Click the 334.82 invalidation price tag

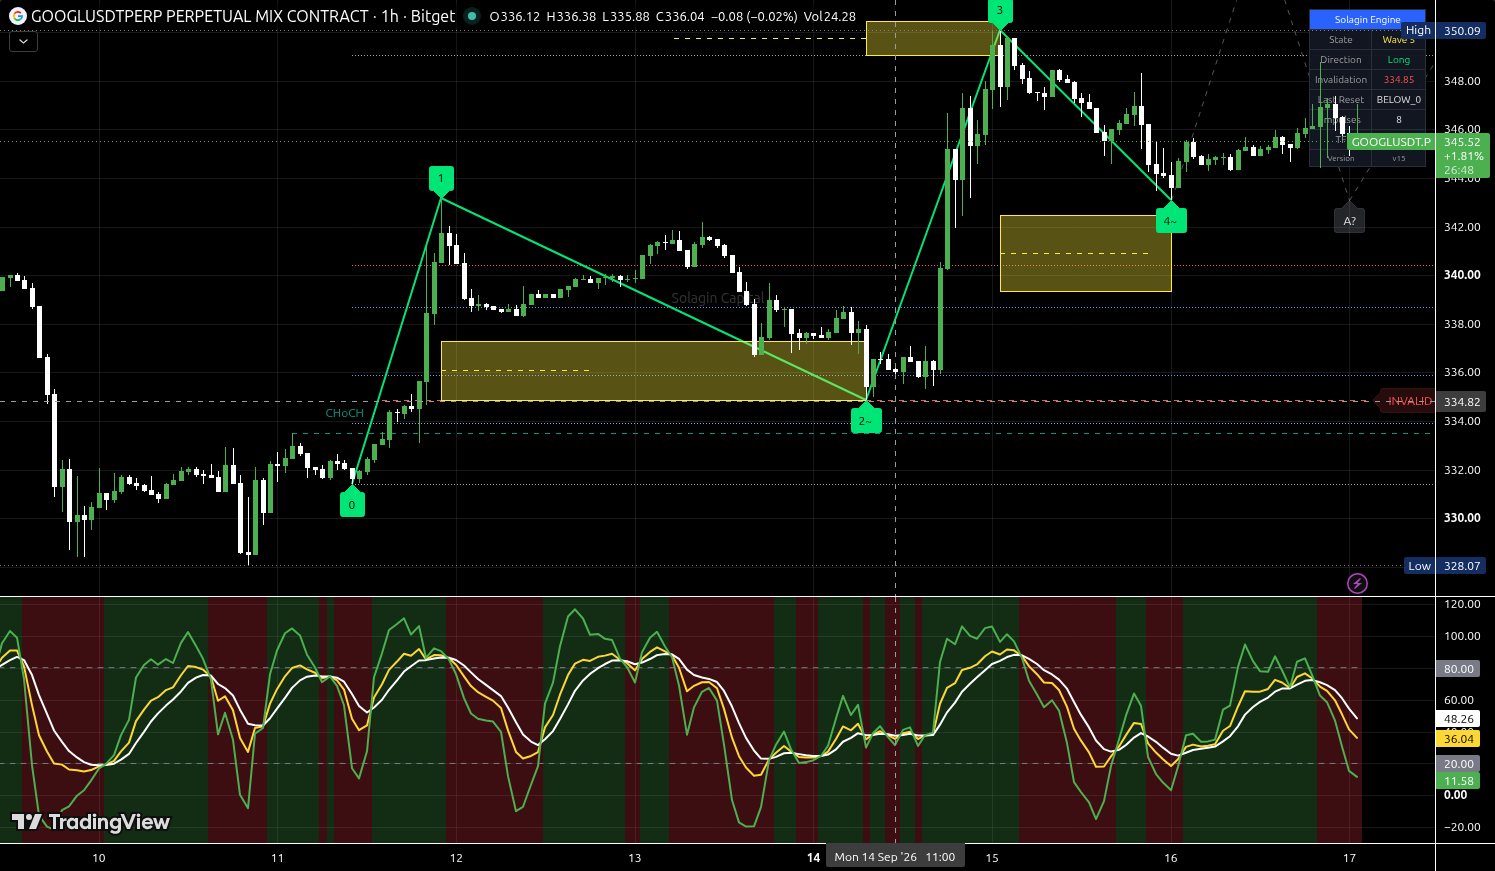[x=1462, y=402]
